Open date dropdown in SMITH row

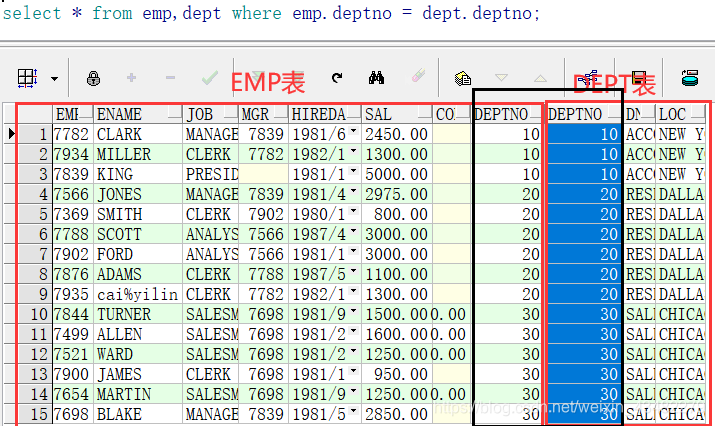click(x=353, y=212)
